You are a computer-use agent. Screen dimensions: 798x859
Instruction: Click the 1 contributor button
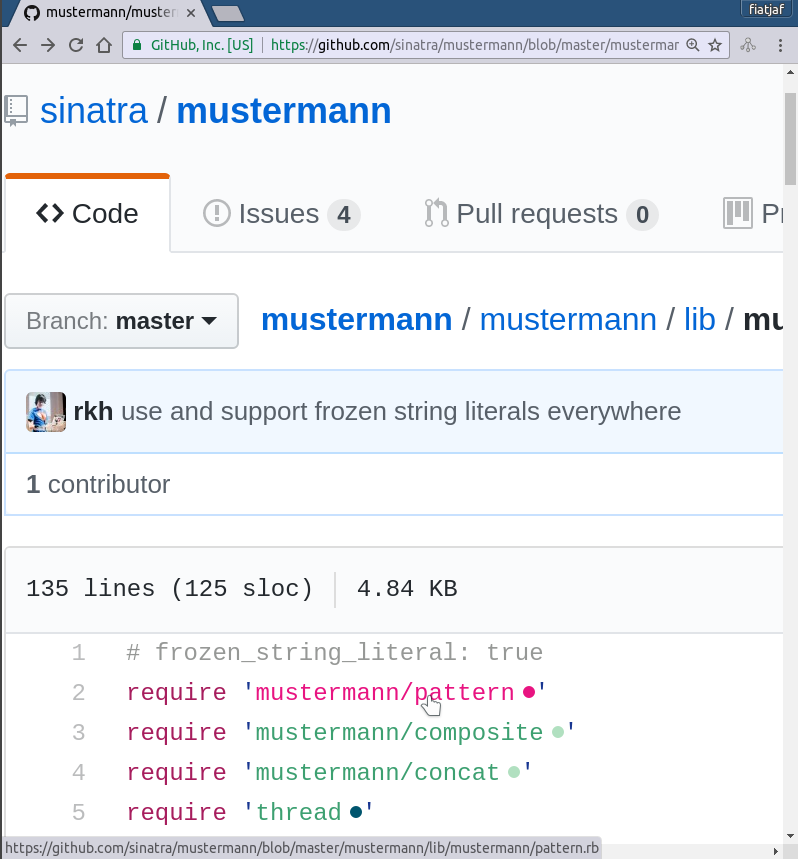click(98, 484)
